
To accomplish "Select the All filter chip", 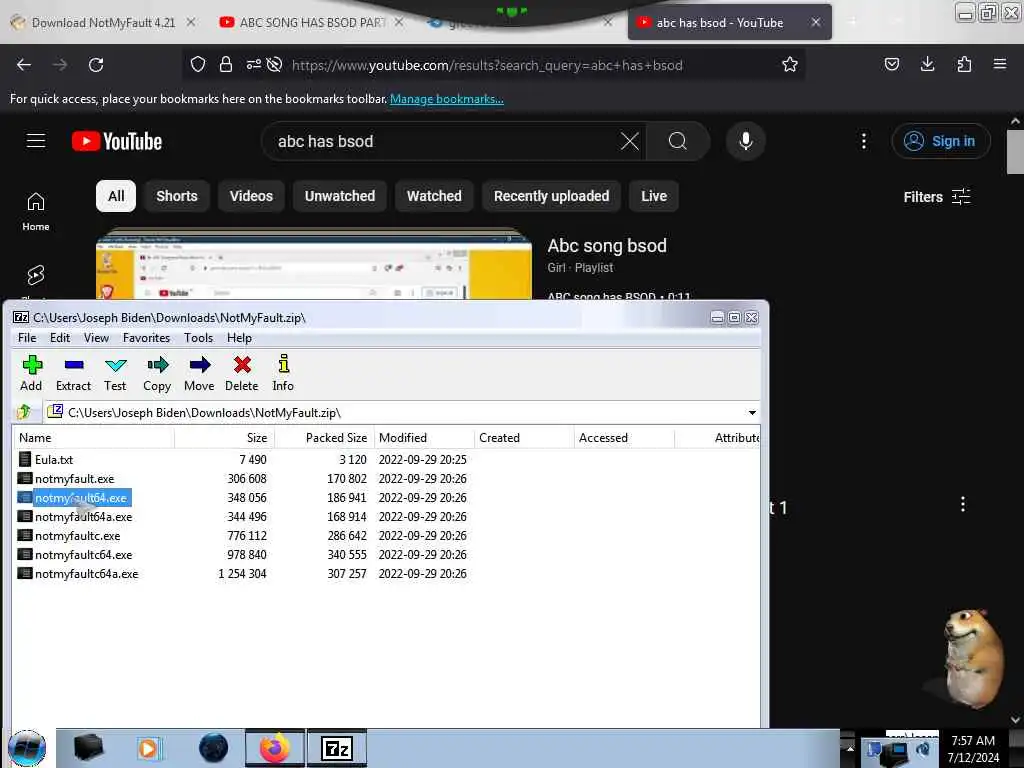I will click(116, 196).
